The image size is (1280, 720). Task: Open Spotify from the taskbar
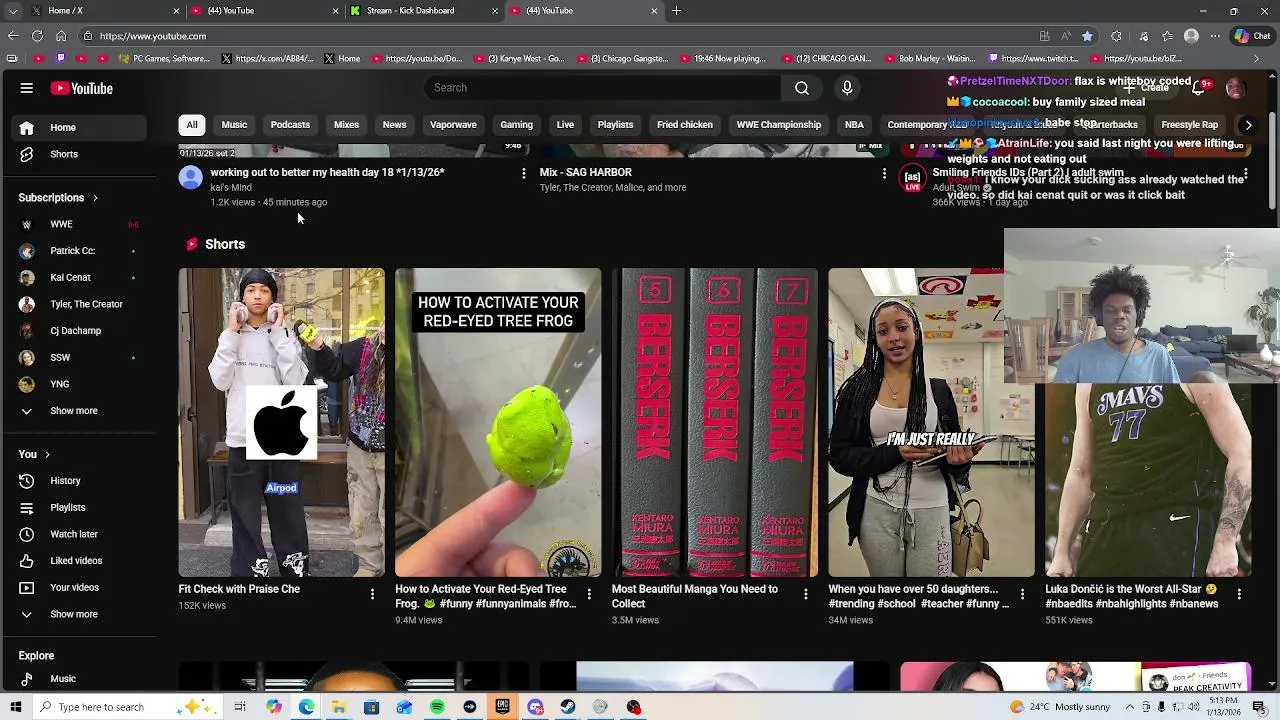click(x=437, y=707)
